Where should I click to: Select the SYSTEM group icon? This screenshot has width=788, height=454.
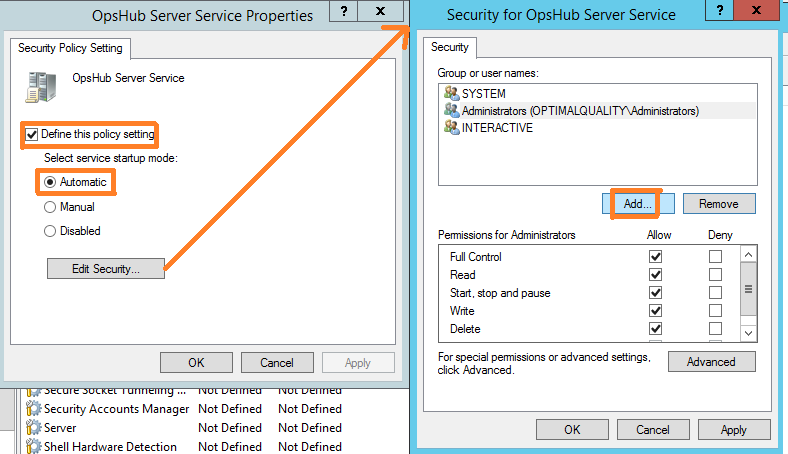pos(451,94)
